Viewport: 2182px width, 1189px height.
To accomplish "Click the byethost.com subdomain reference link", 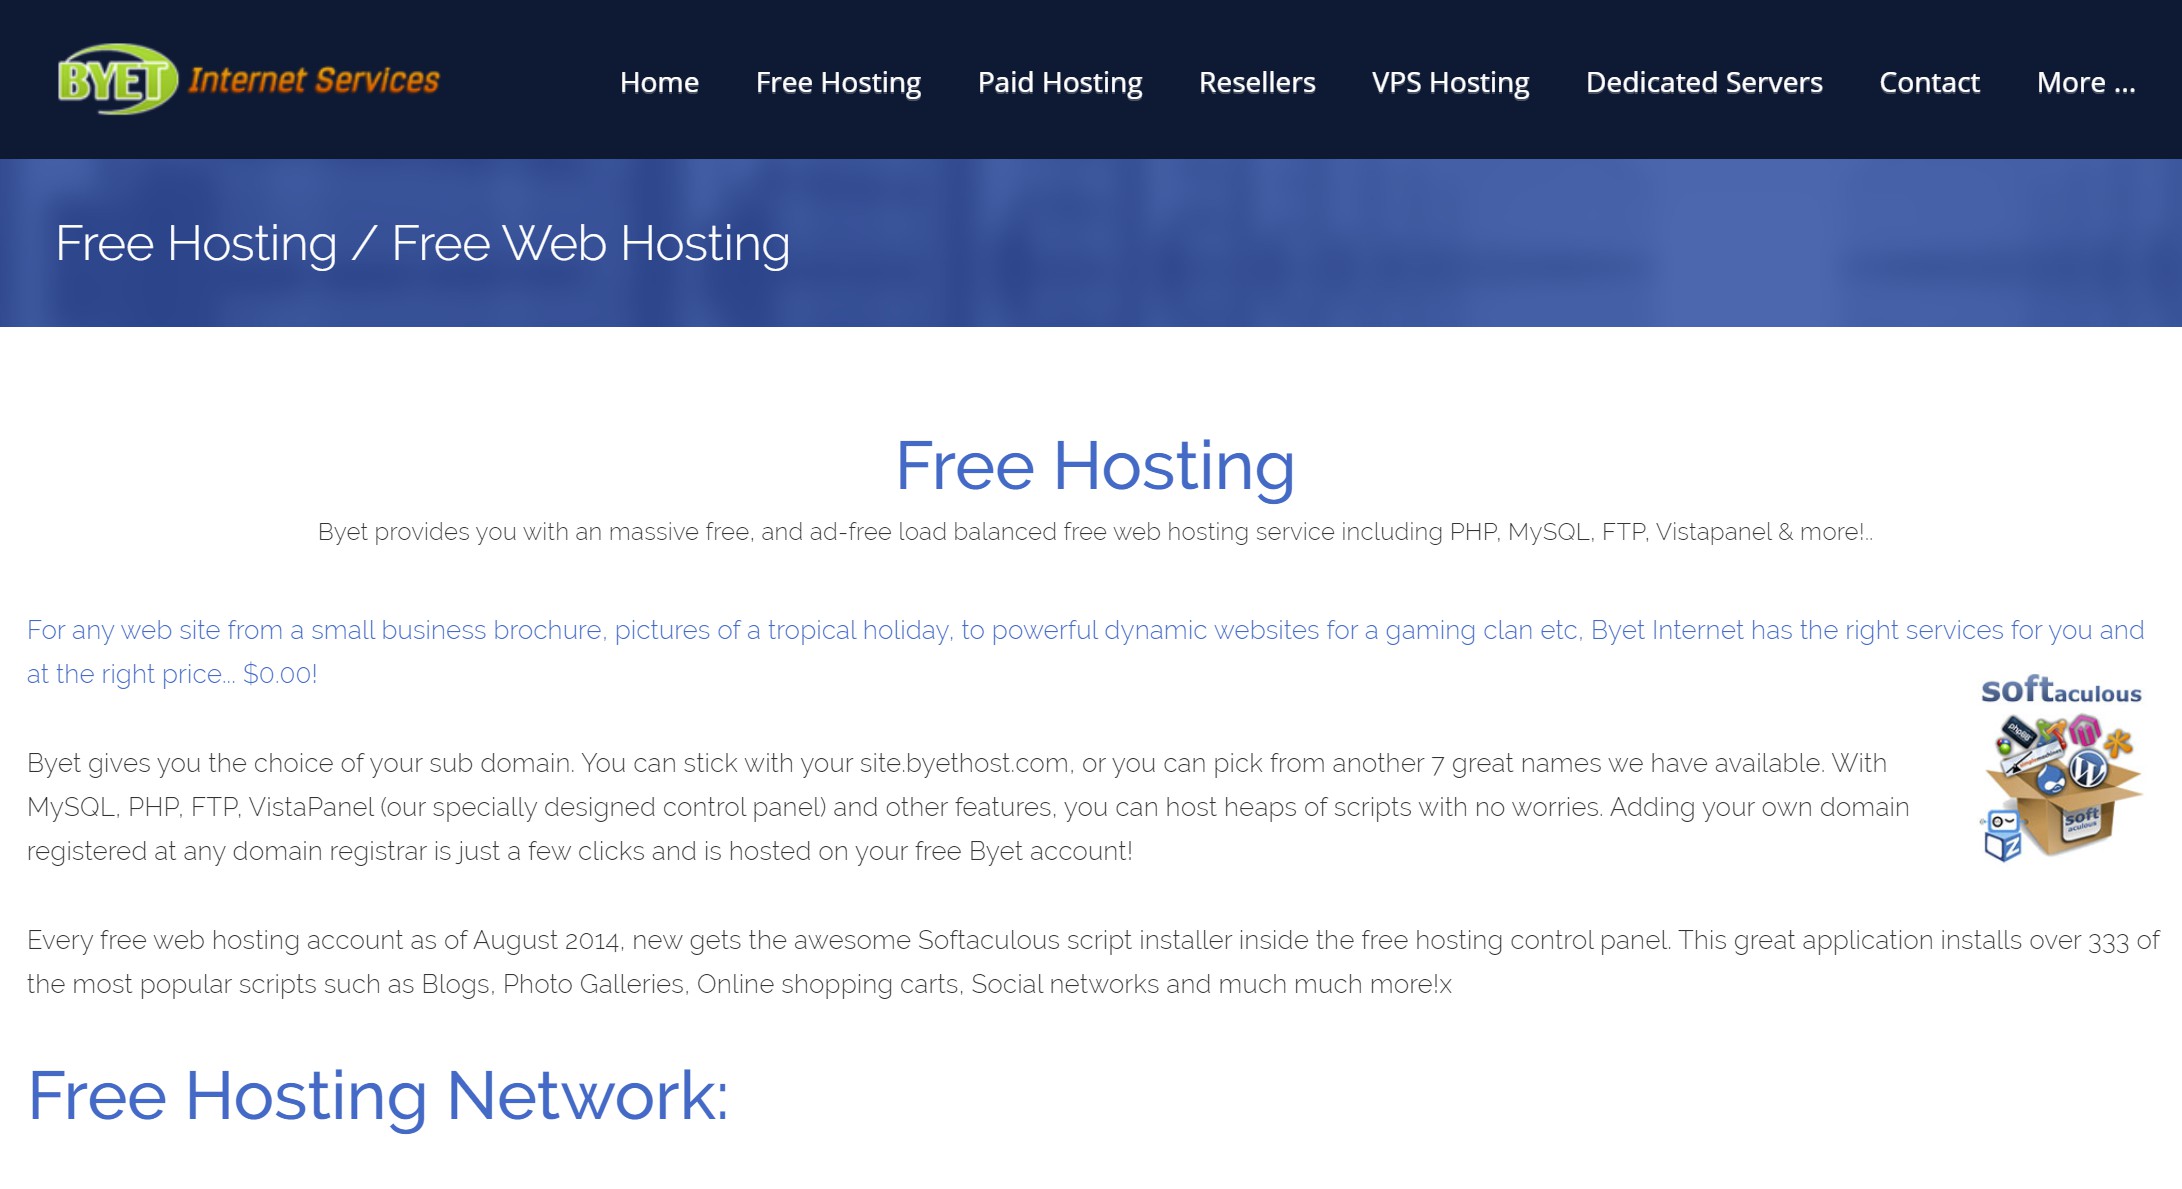I will [966, 763].
